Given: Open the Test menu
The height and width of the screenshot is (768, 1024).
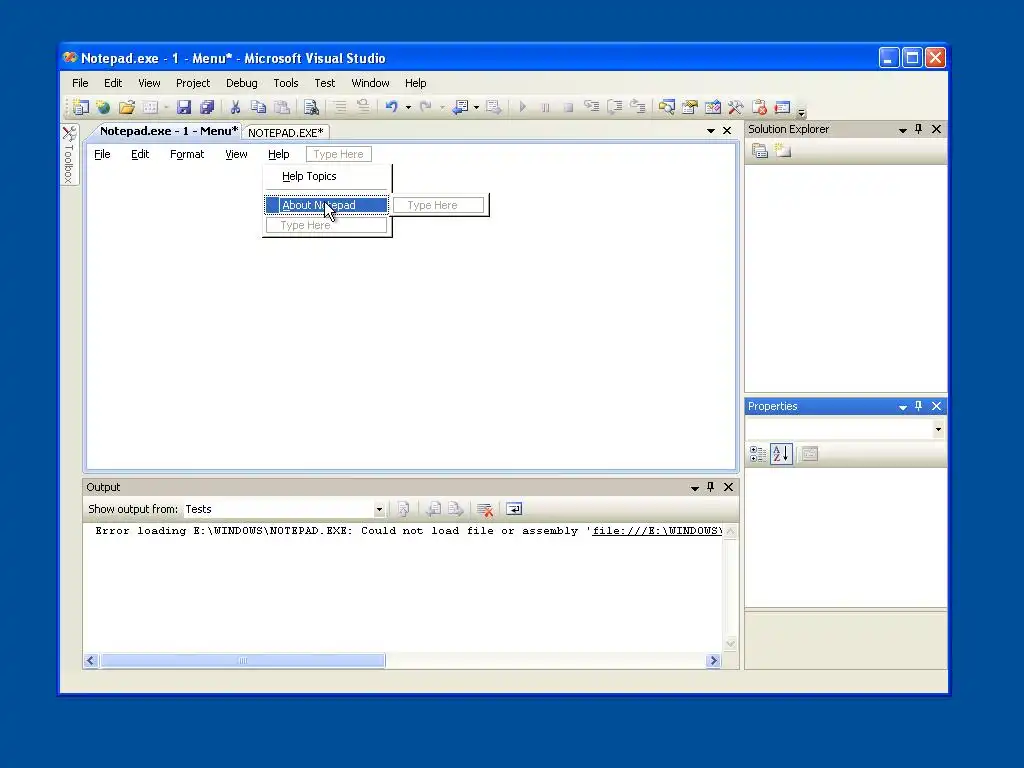Looking at the screenshot, I should point(324,83).
